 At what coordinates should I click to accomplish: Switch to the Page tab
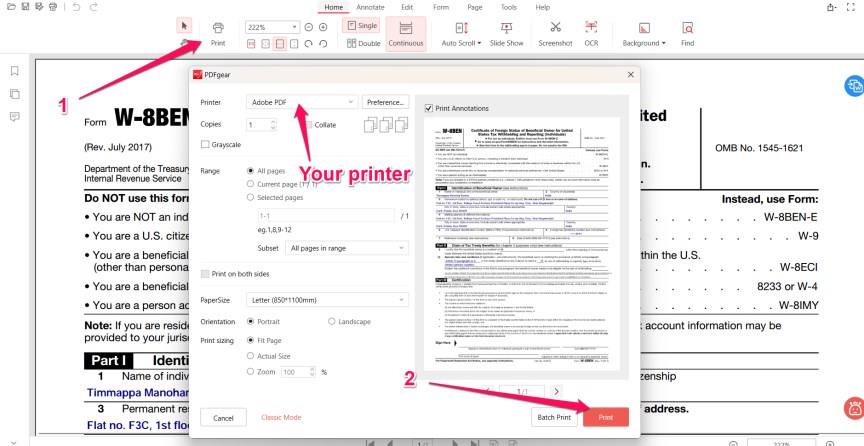(475, 7)
